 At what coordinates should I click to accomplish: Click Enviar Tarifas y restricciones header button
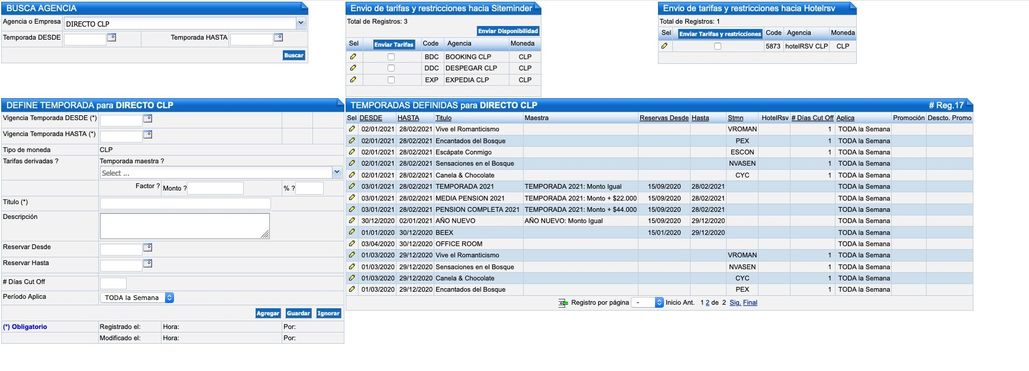(x=720, y=33)
